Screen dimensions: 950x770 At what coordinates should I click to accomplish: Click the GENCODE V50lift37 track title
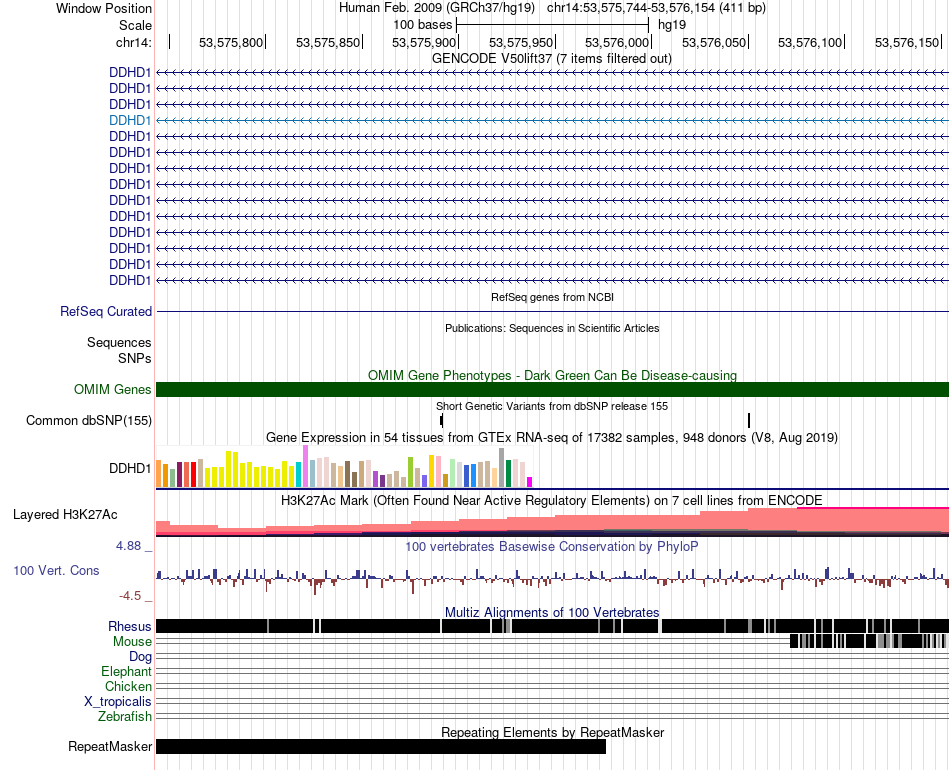552,59
